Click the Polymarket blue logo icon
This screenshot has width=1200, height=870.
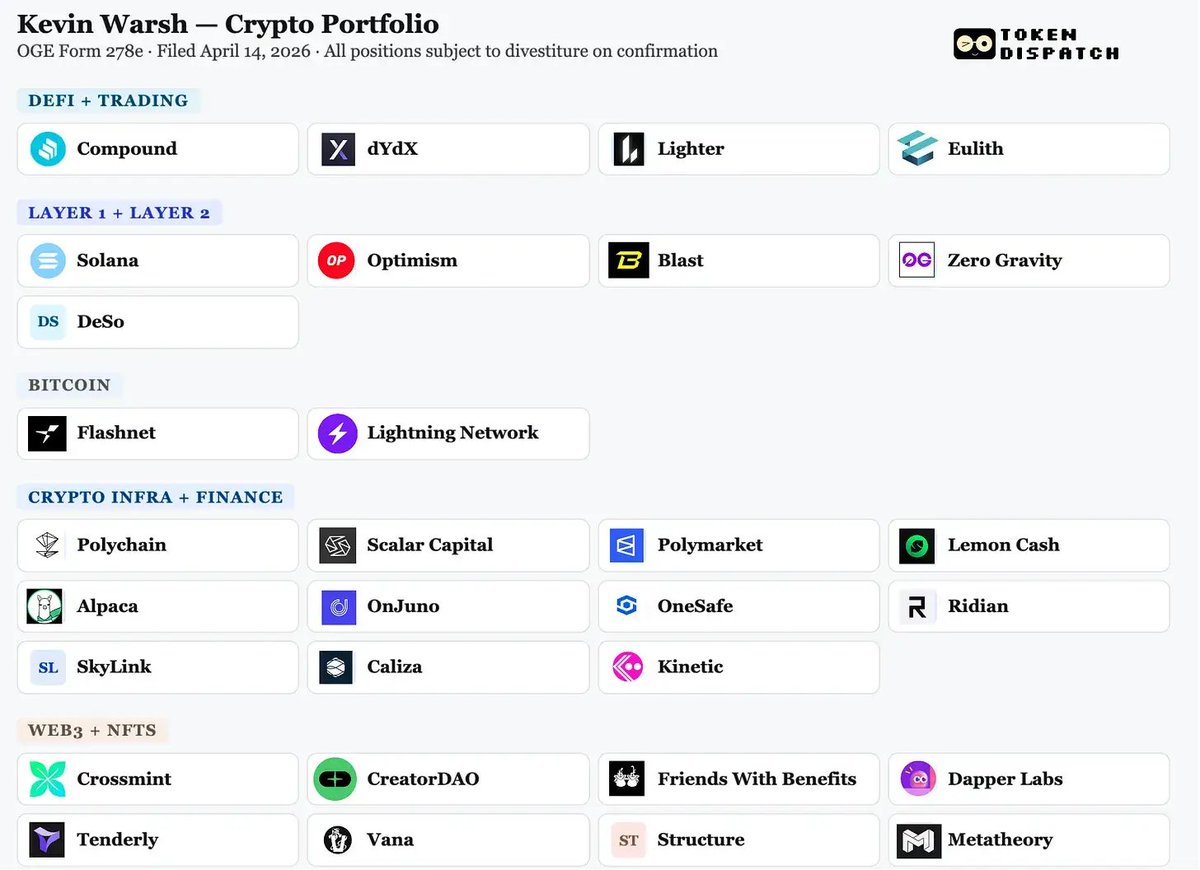coord(627,545)
